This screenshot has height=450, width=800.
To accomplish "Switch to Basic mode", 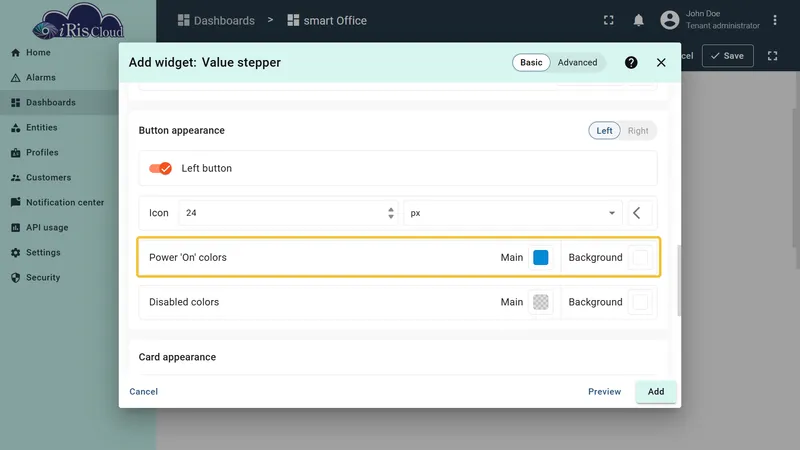I will coord(531,62).
